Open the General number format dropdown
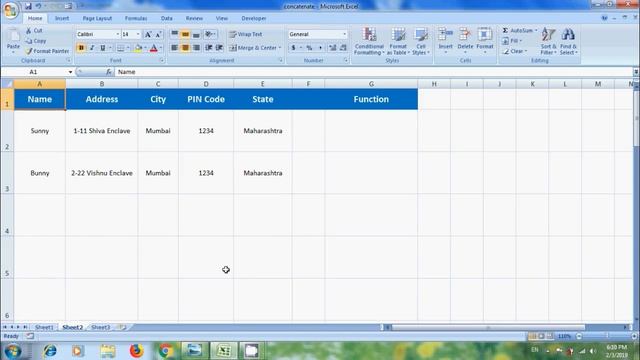Image resolution: width=640 pixels, height=360 pixels. [x=344, y=34]
